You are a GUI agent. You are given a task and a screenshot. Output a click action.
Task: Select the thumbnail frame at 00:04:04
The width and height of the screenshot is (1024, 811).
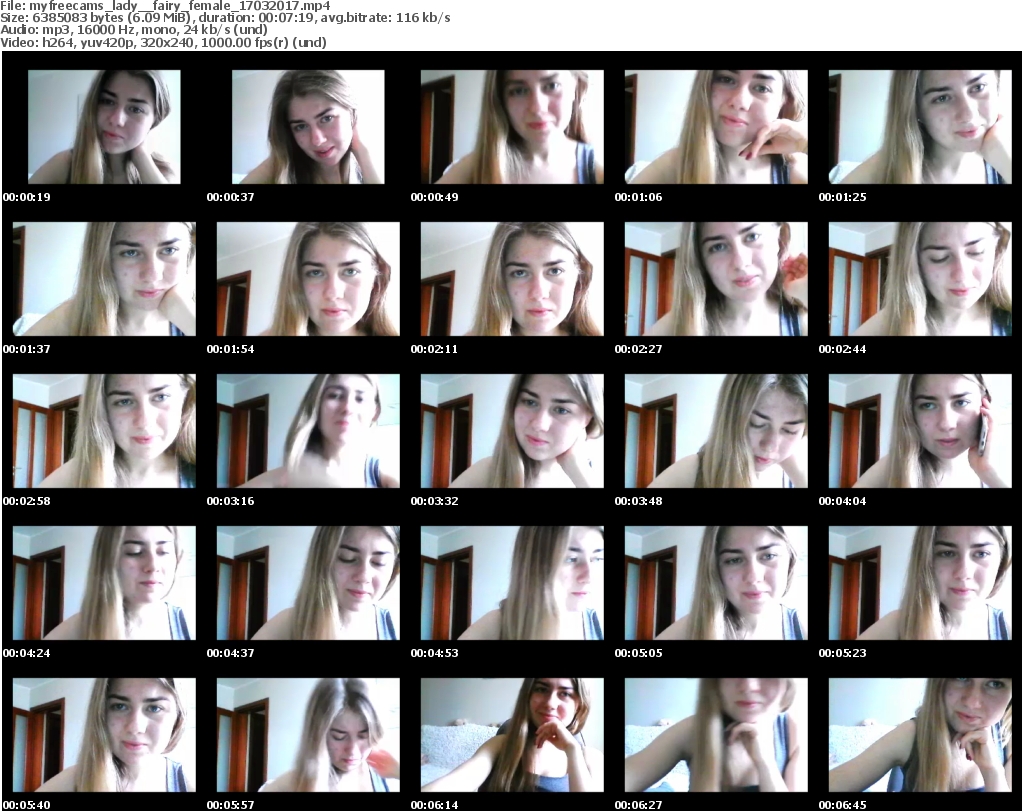coord(920,431)
